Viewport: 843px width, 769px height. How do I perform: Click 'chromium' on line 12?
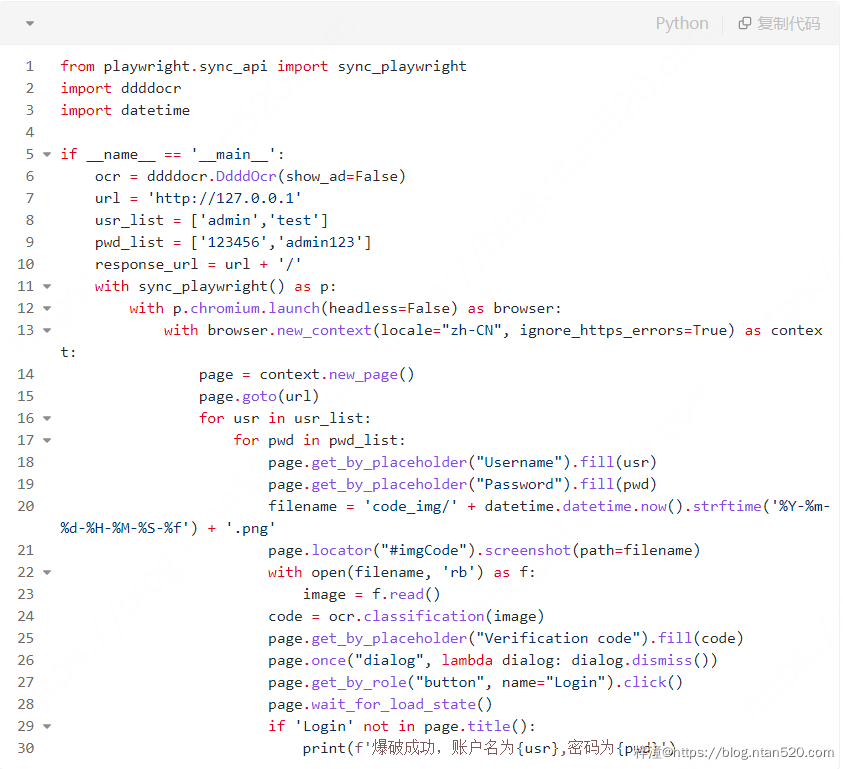(x=225, y=308)
